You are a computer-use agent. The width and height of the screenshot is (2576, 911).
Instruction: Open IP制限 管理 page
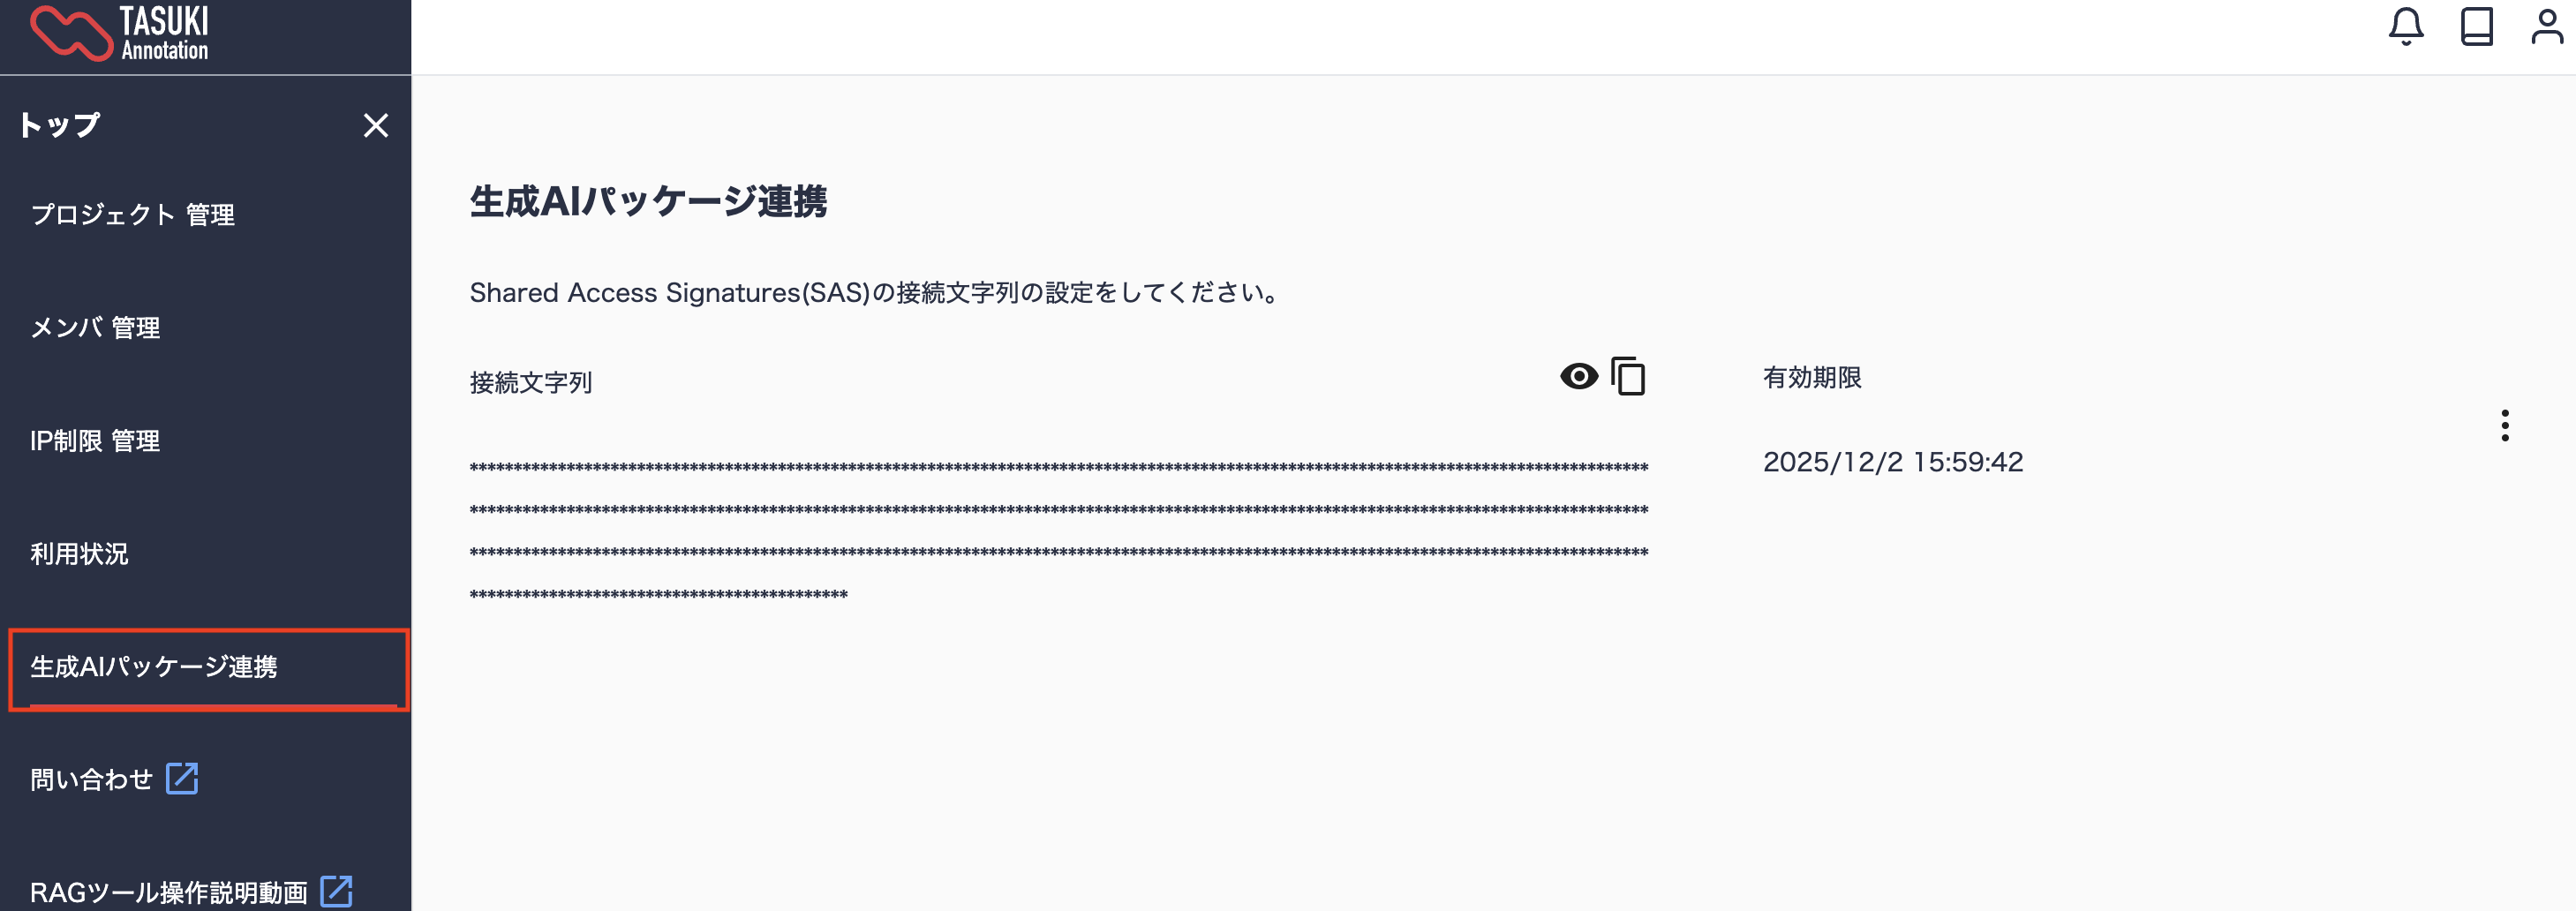pos(95,441)
